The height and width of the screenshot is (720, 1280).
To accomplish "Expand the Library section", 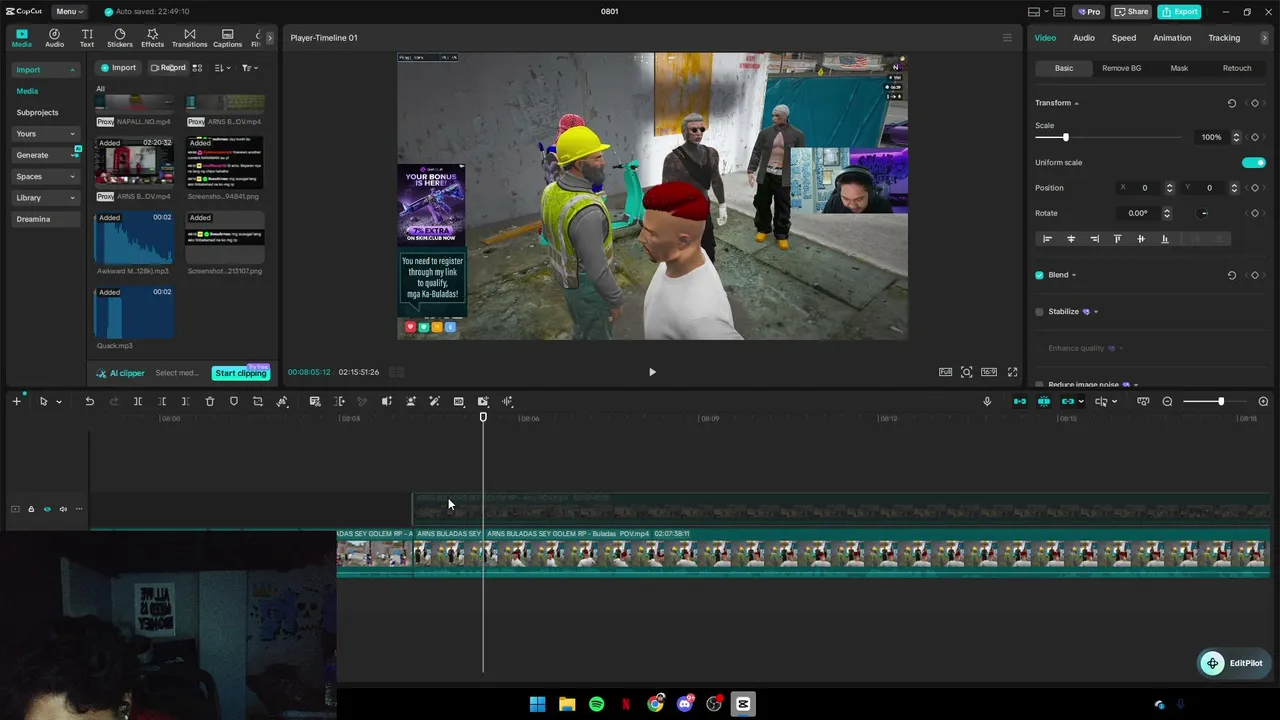I will click(x=45, y=198).
